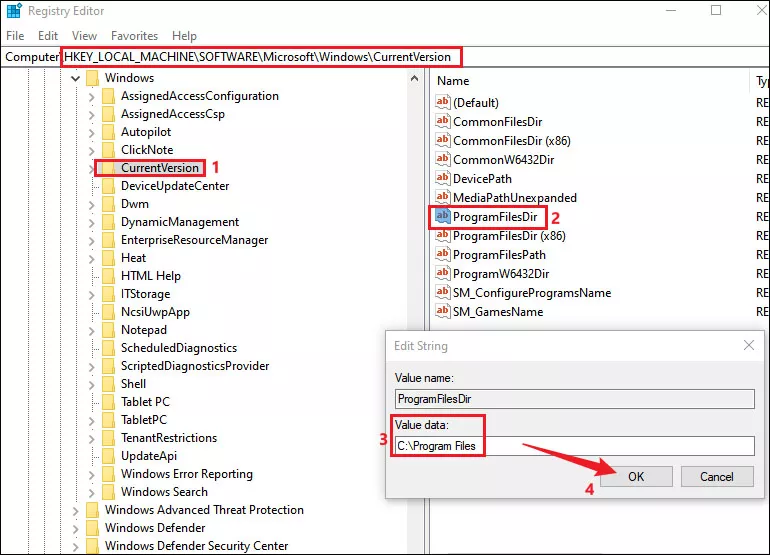Click the ProgramFilesDir value icon
The height and width of the screenshot is (555, 770).
click(442, 217)
